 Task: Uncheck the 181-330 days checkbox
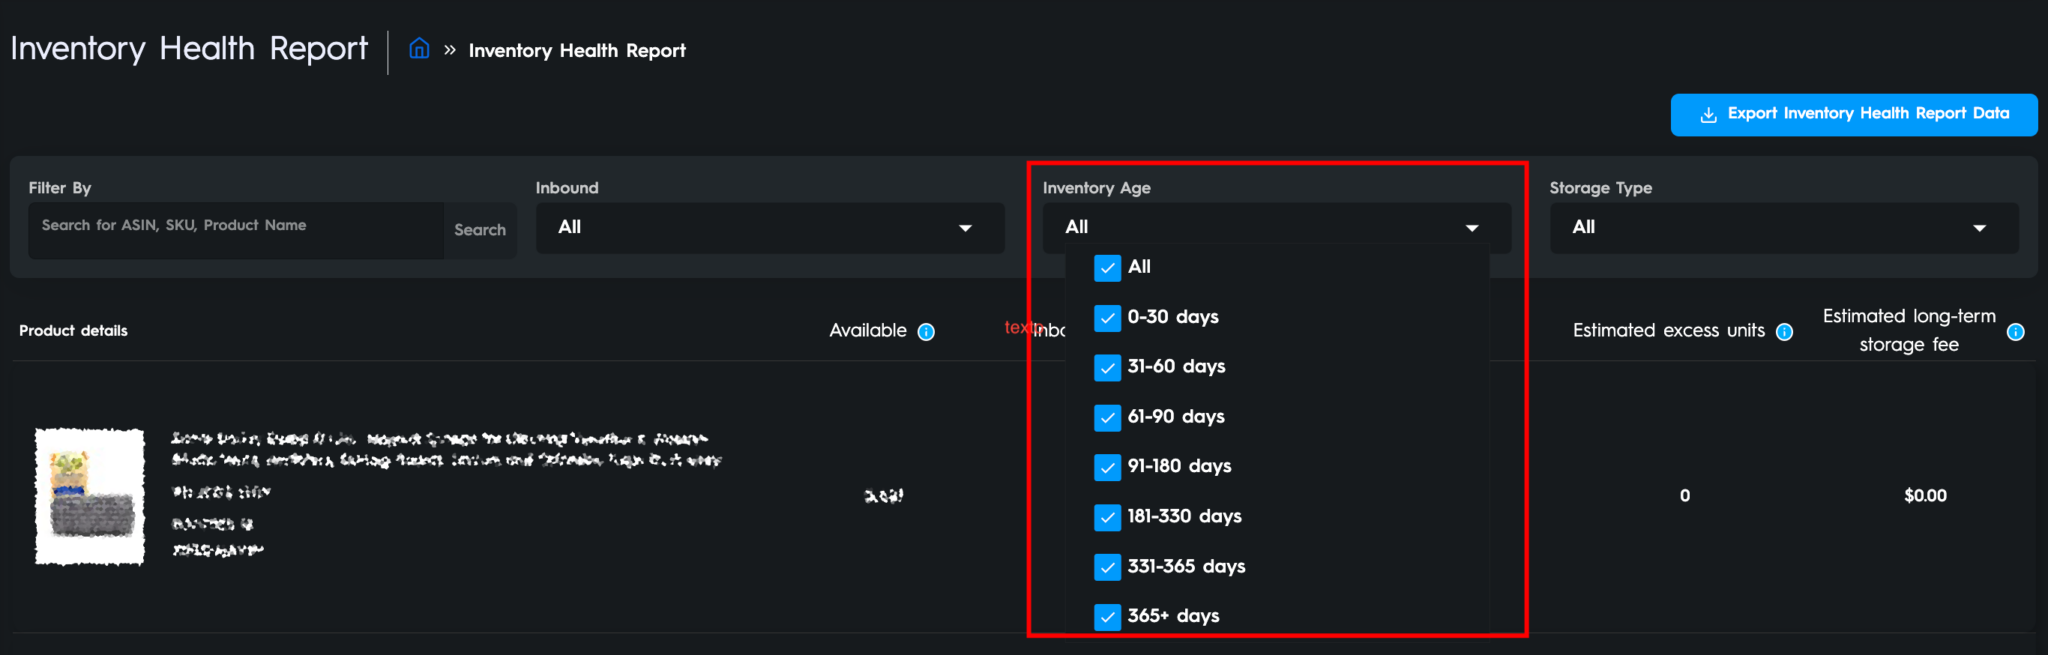[x=1107, y=517]
